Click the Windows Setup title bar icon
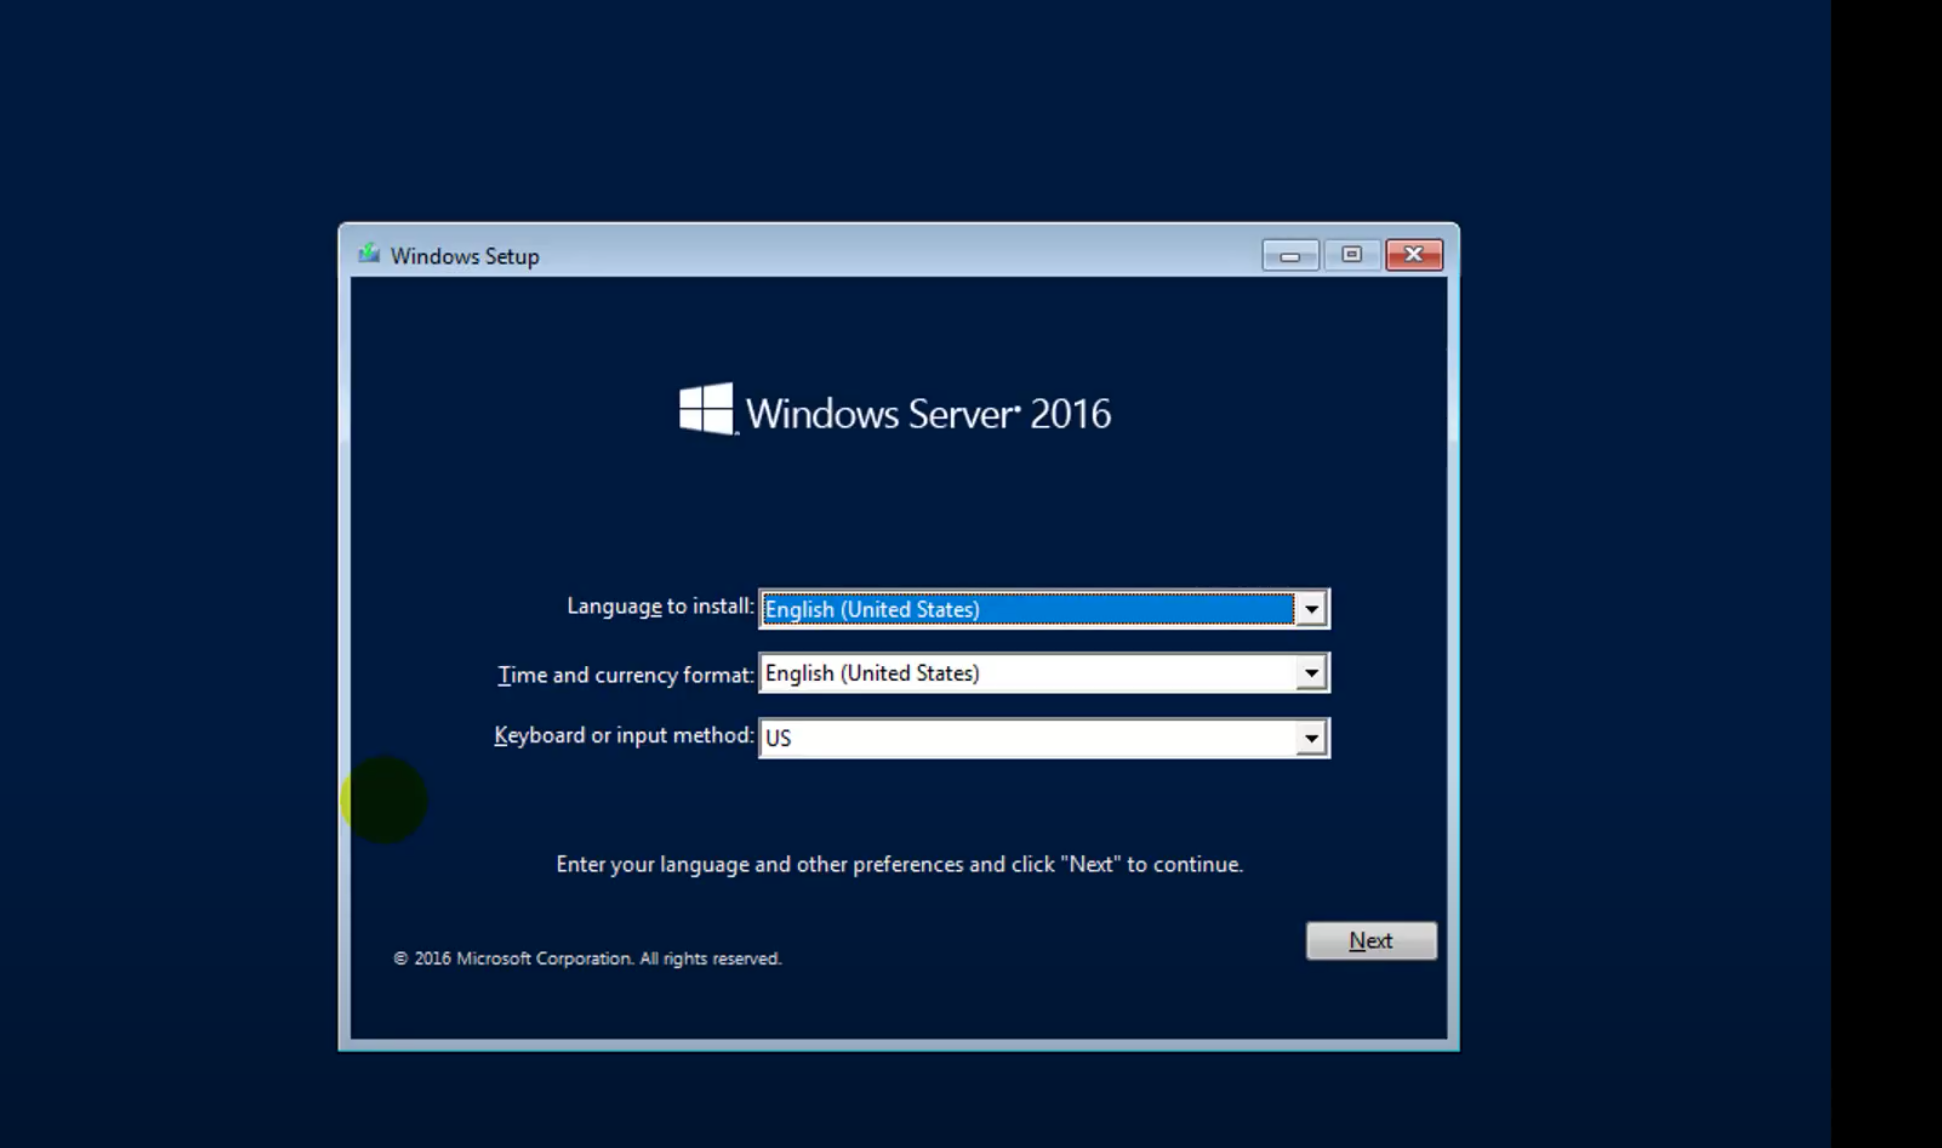The height and width of the screenshot is (1148, 1942). pyautogui.click(x=369, y=254)
